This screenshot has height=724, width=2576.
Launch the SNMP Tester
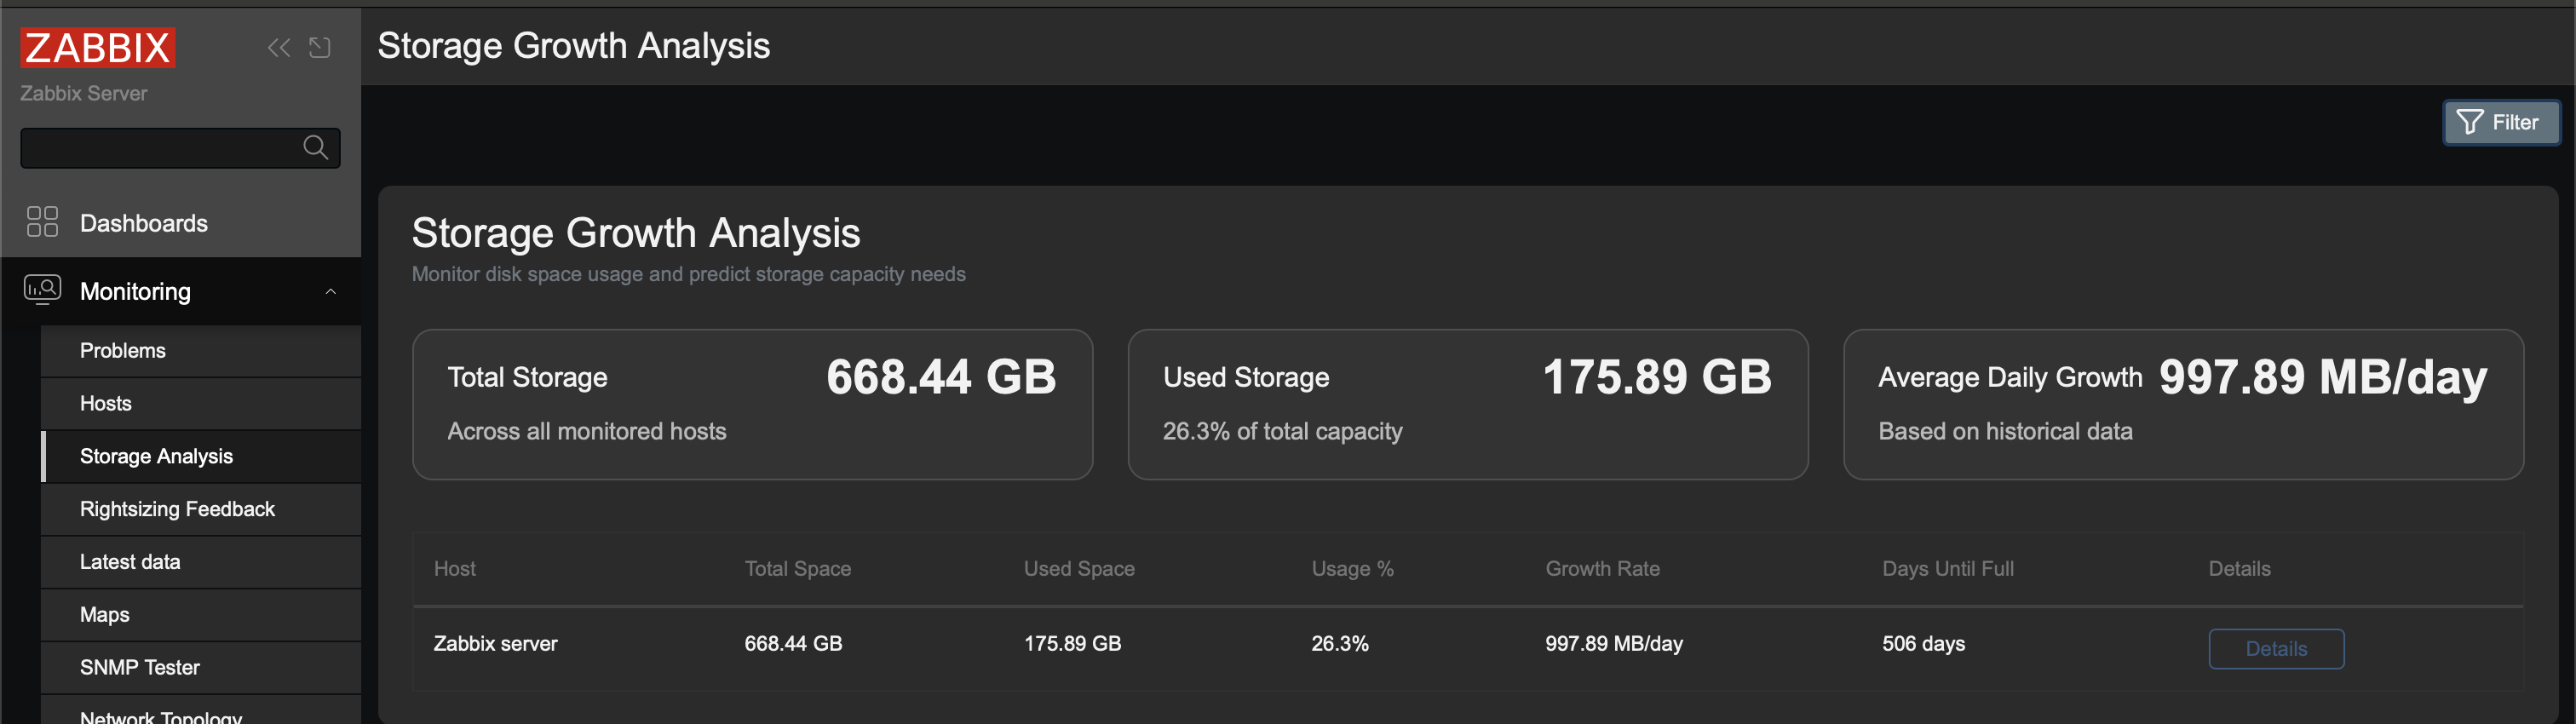139,667
